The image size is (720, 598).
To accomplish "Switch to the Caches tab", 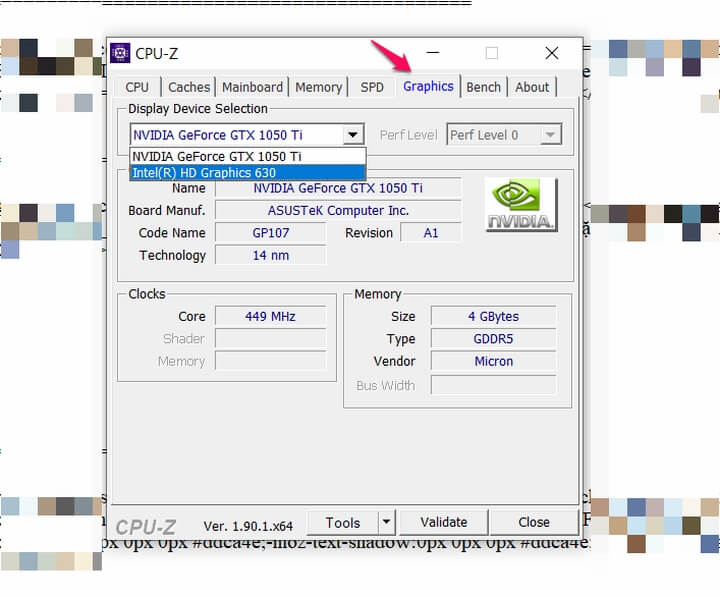I will coord(189,87).
